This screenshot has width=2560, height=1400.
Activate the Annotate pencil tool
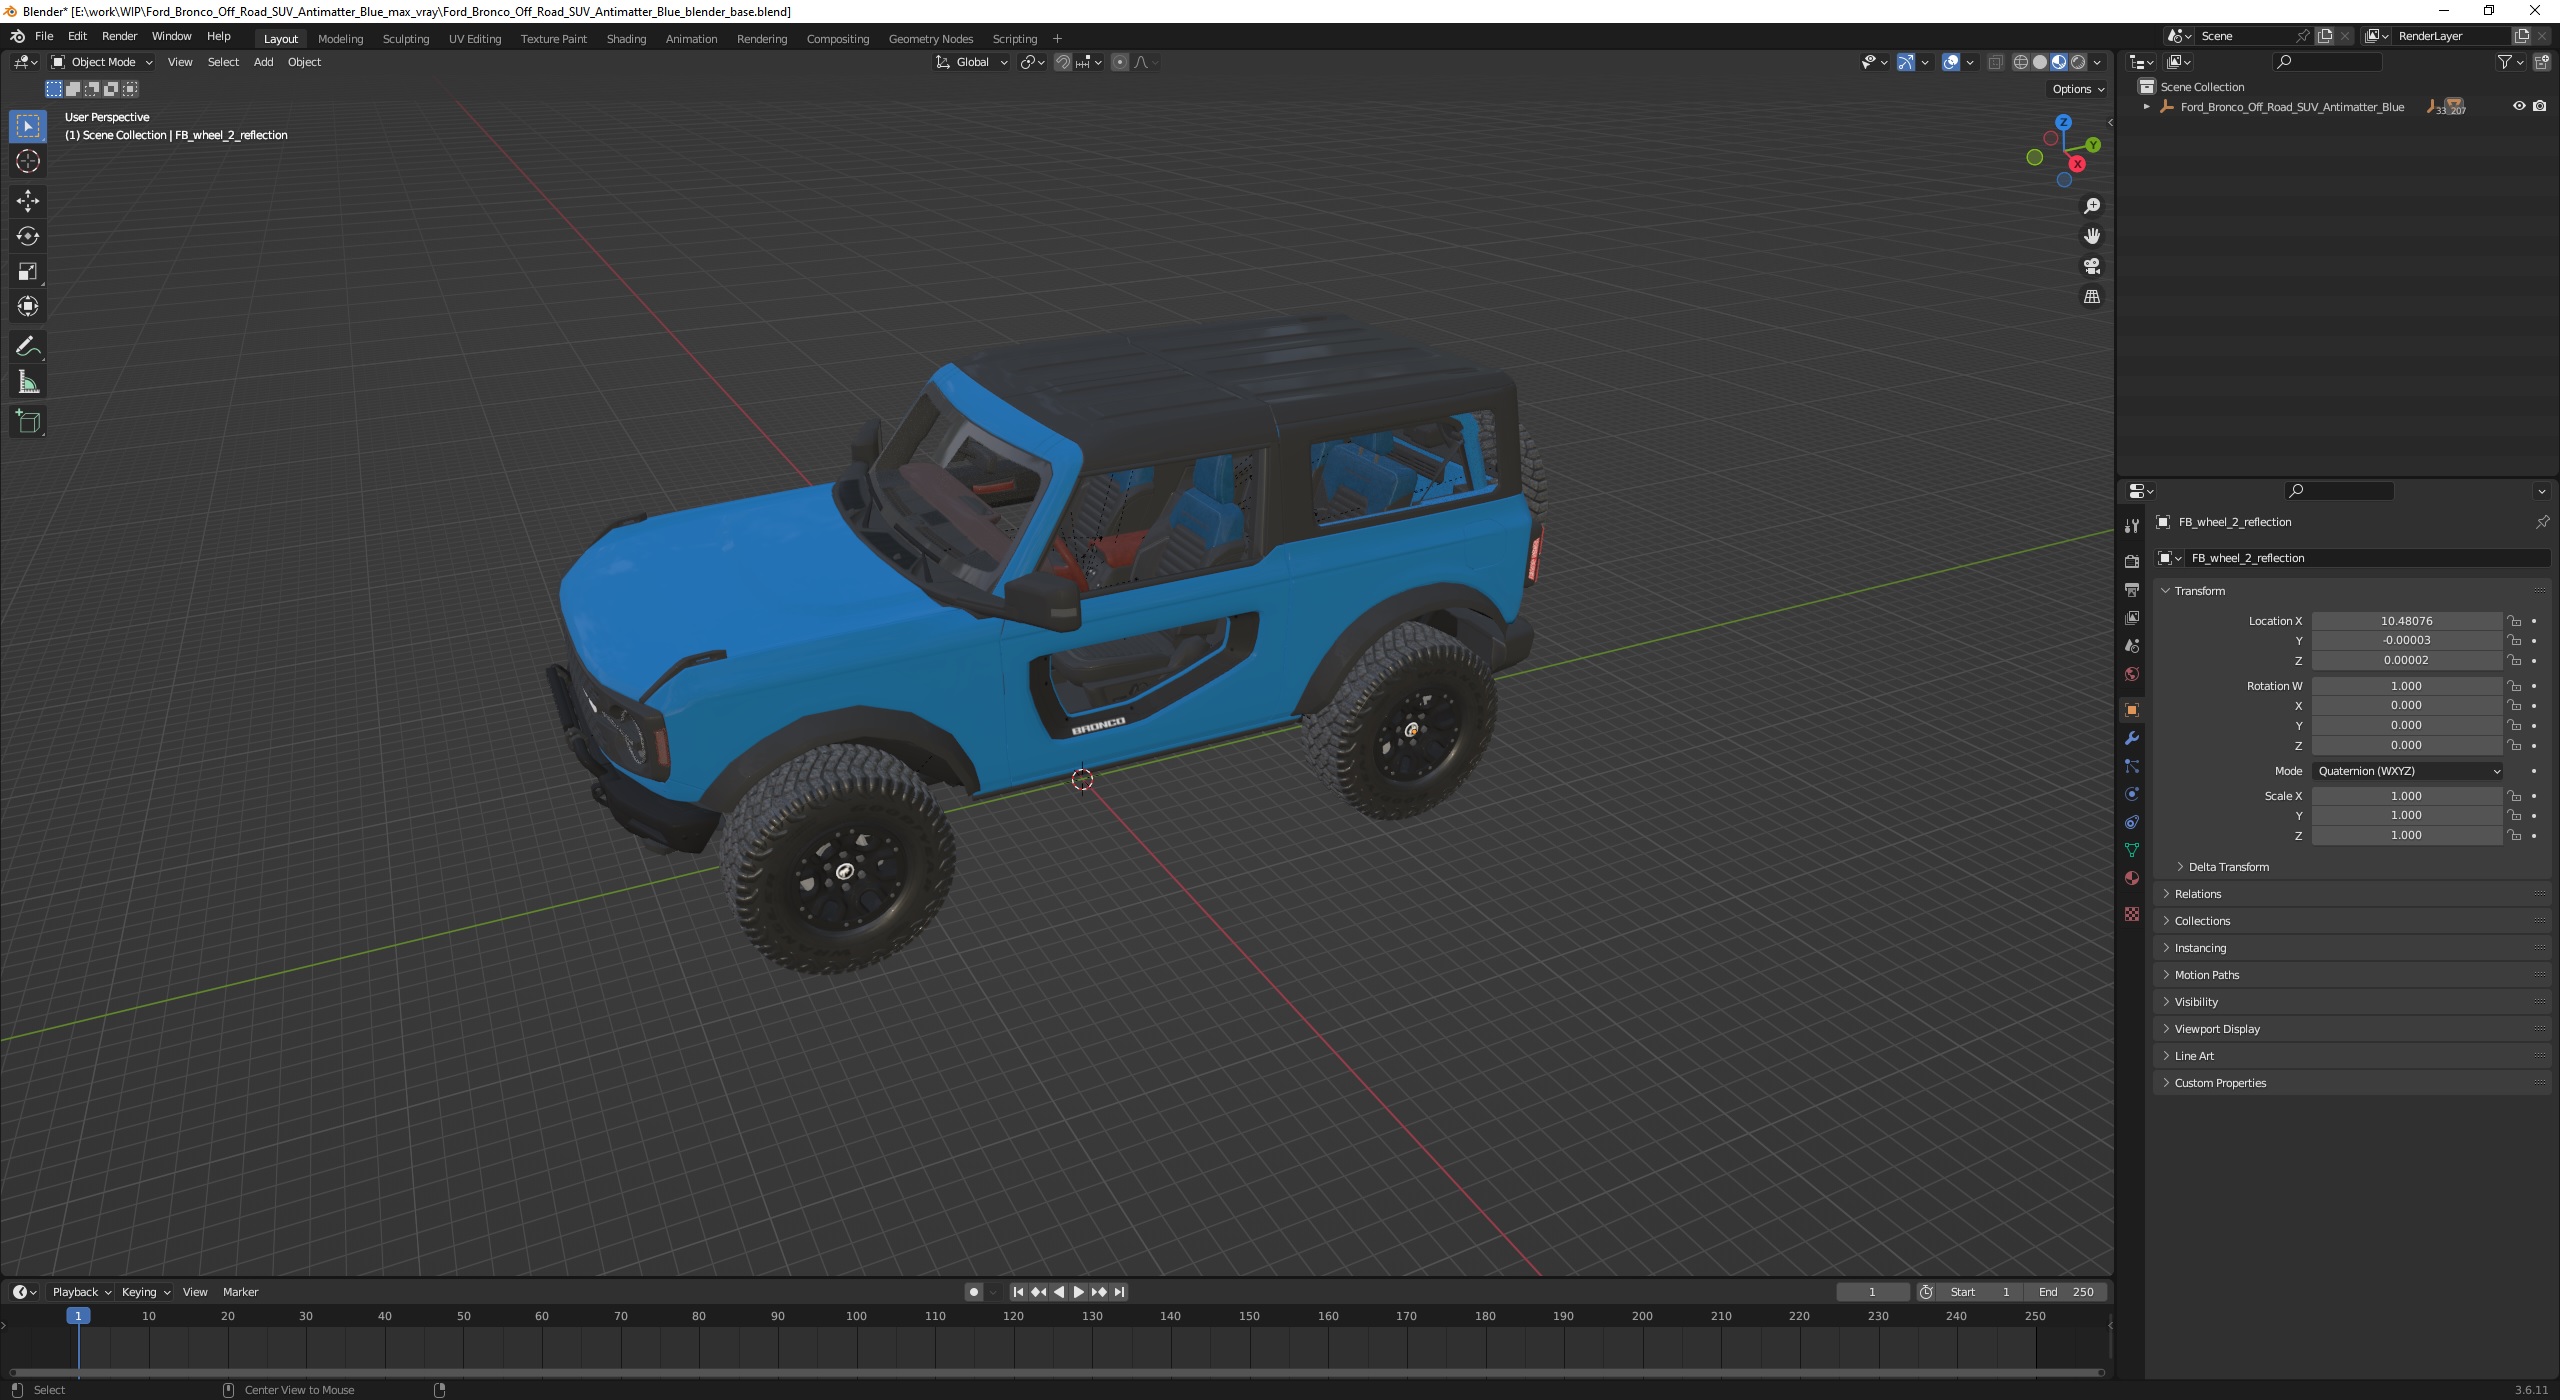(x=27, y=347)
